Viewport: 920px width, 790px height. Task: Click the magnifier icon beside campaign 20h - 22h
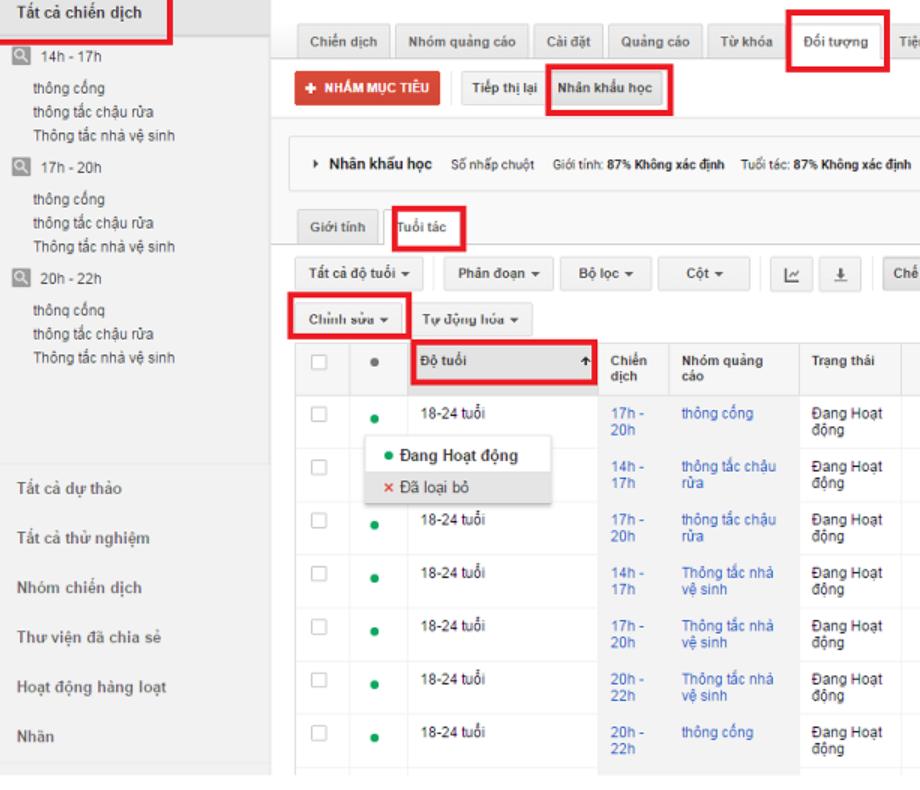(x=21, y=278)
